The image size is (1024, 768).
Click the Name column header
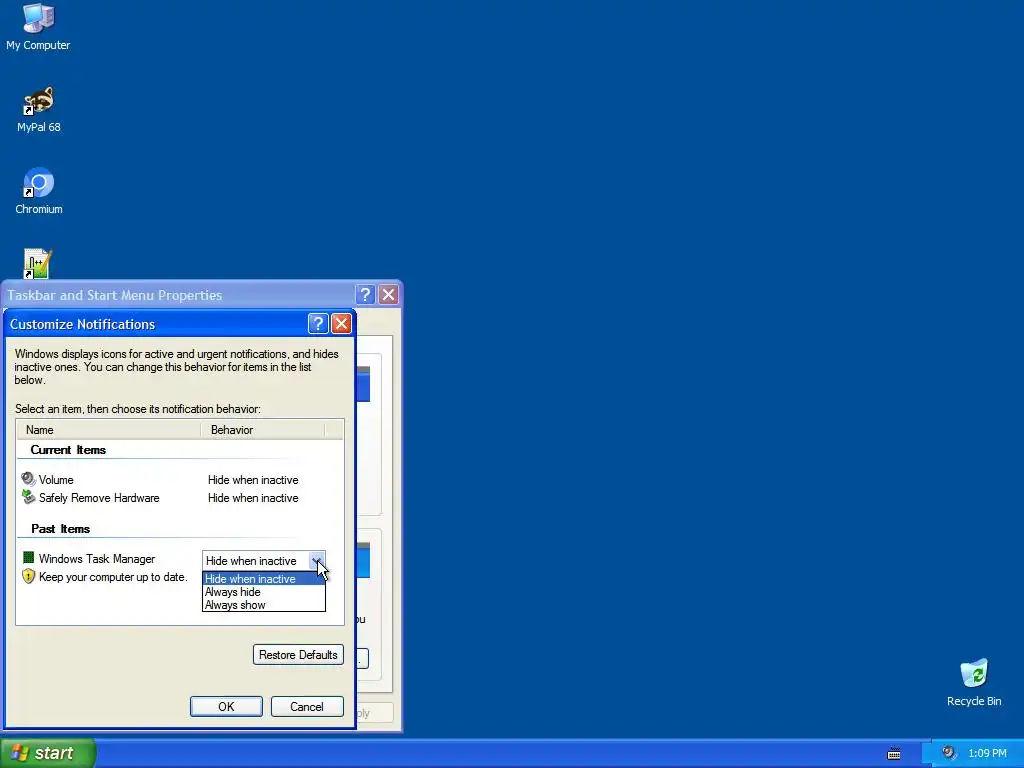[108, 430]
